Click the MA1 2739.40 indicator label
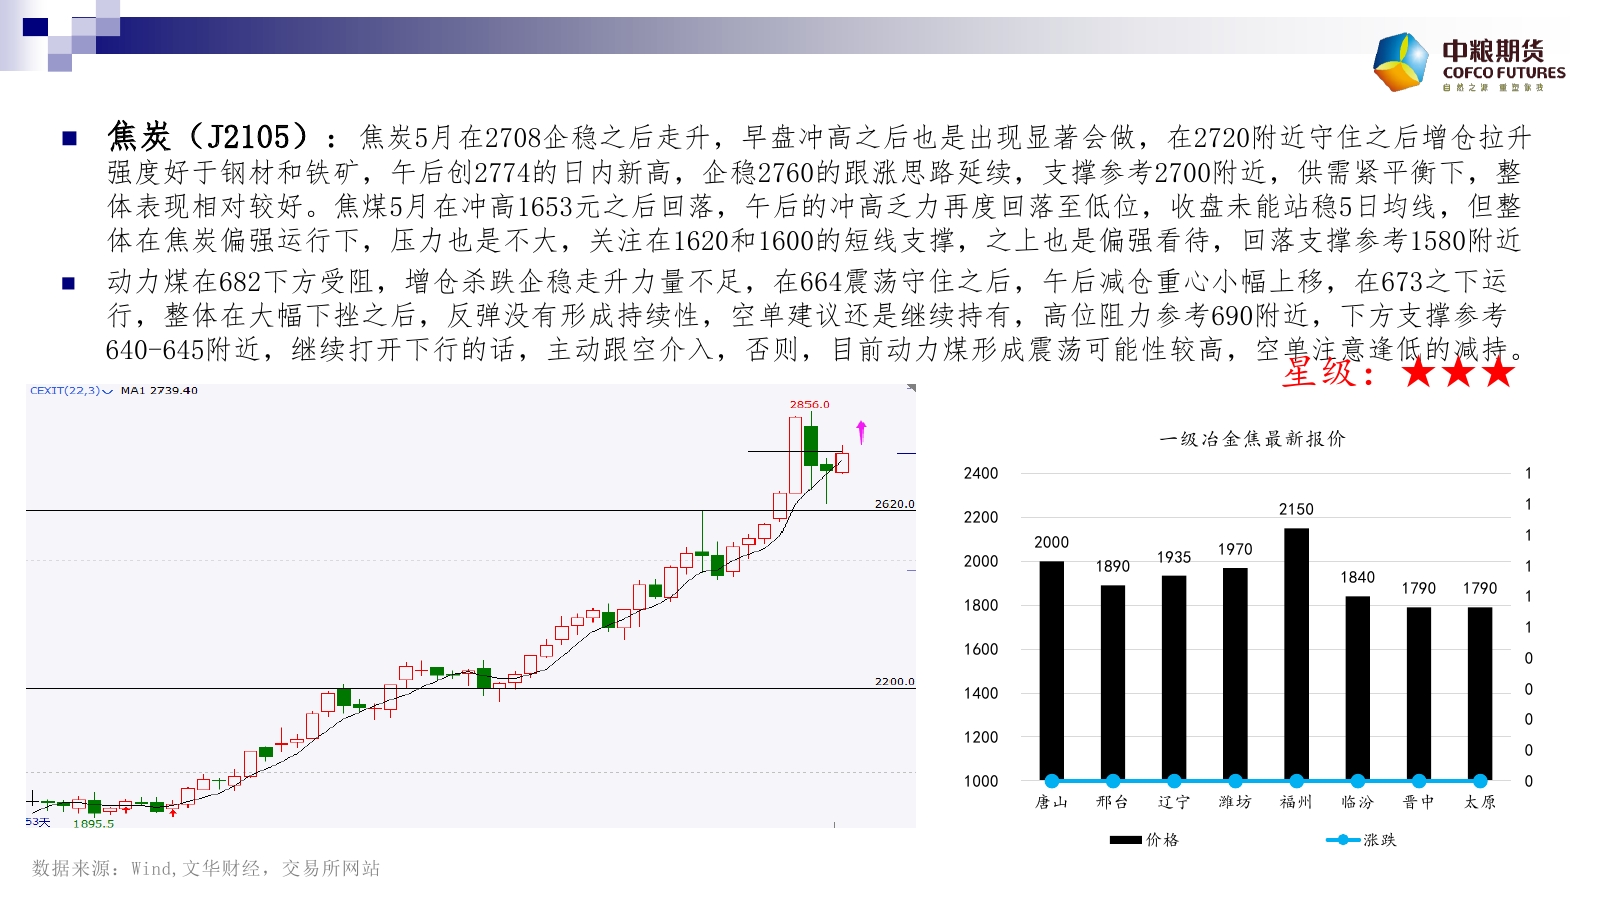Image resolution: width=1600 pixels, height=900 pixels. 159,391
